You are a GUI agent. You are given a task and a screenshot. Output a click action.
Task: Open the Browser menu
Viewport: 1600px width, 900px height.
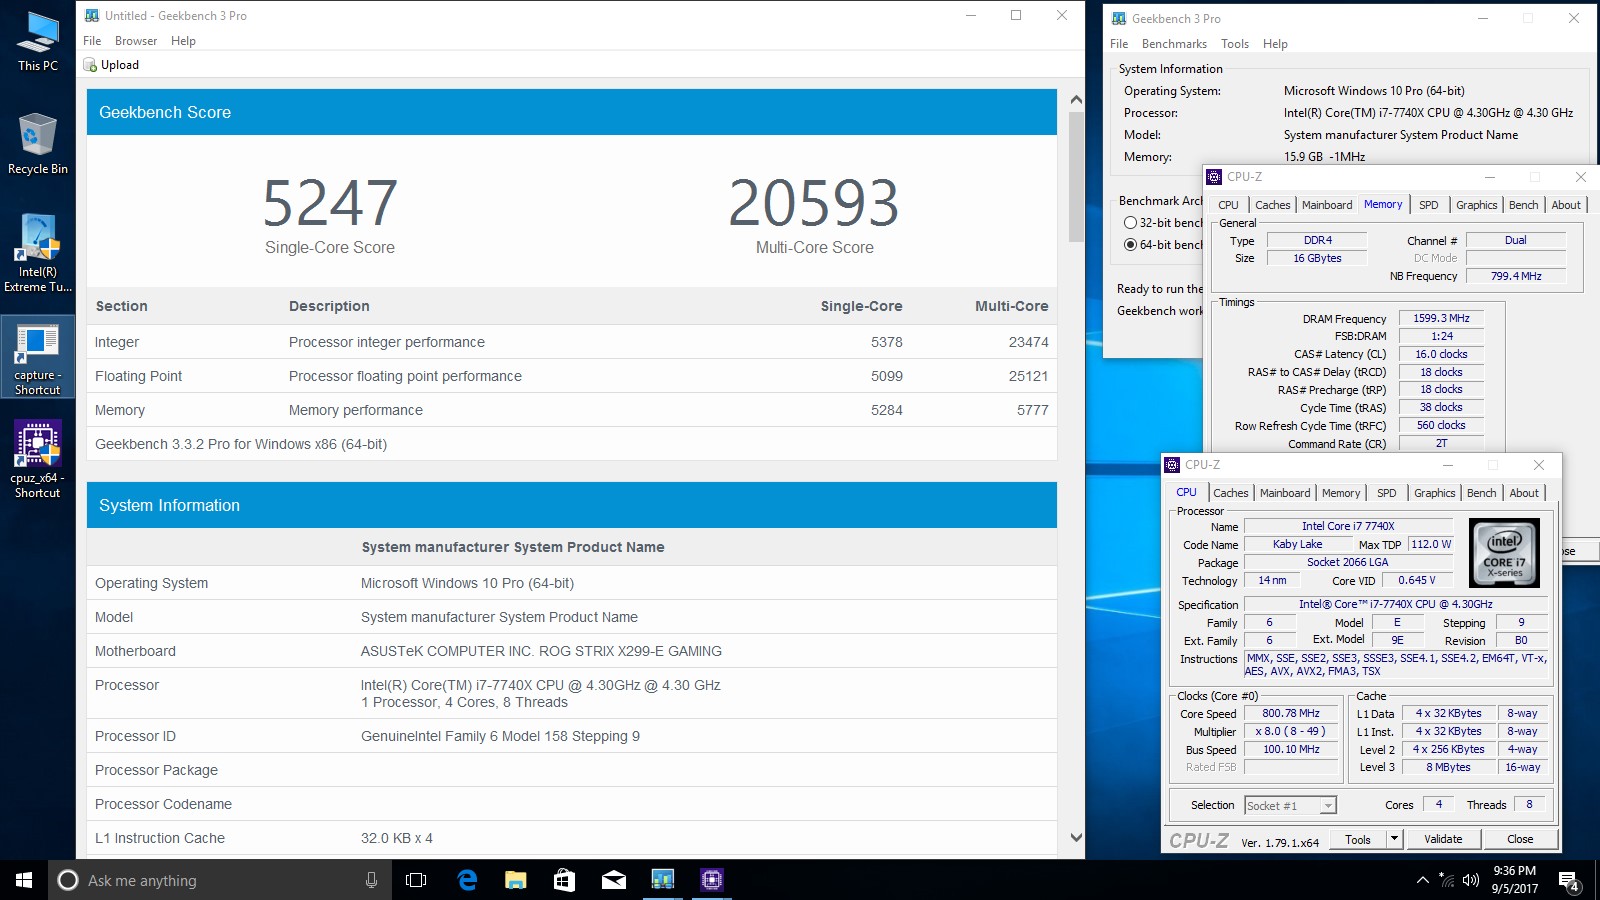point(136,41)
